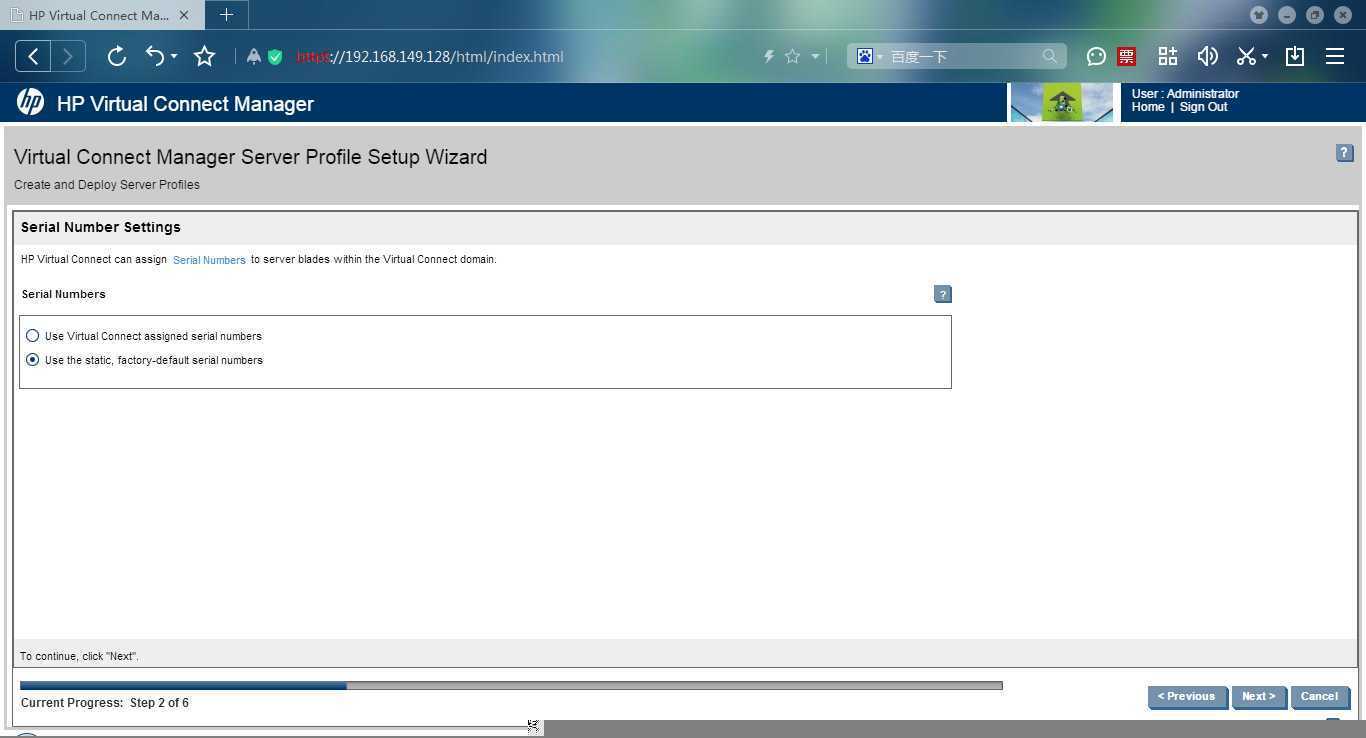This screenshot has width=1366, height=738.
Task: Go forward with the browser forward arrow
Action: pyautogui.click(x=68, y=57)
